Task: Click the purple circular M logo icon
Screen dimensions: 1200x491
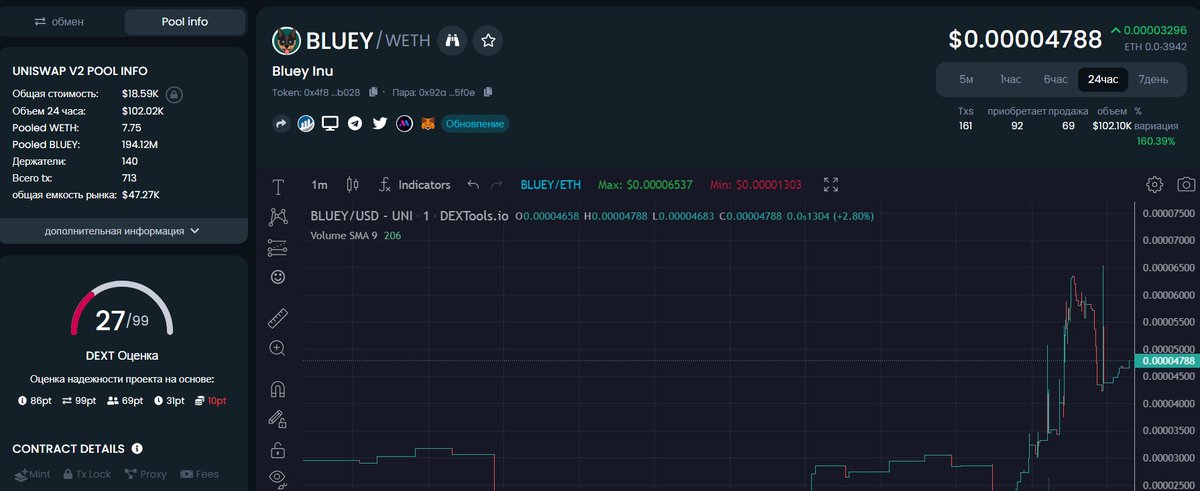Action: [404, 124]
